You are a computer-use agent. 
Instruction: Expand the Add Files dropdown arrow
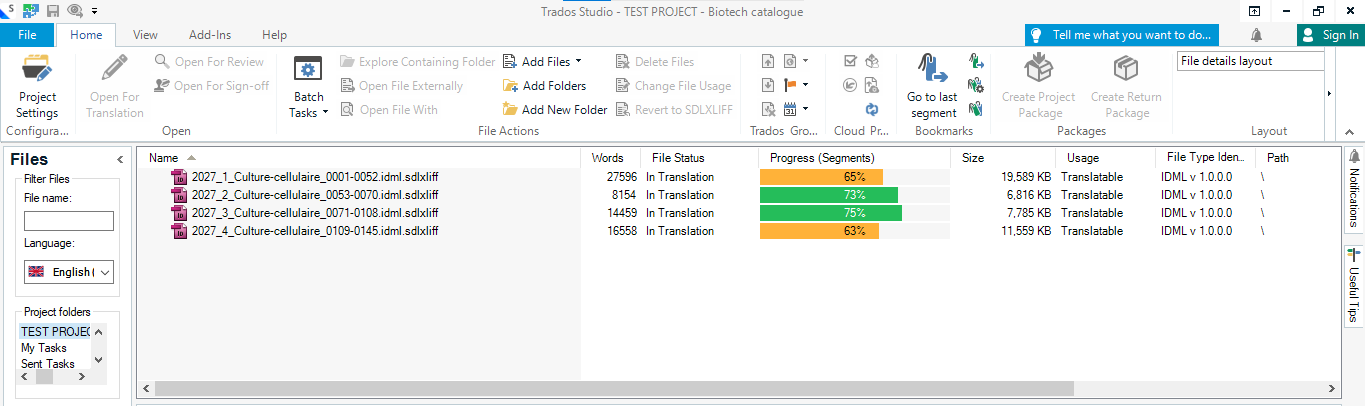[x=580, y=62]
